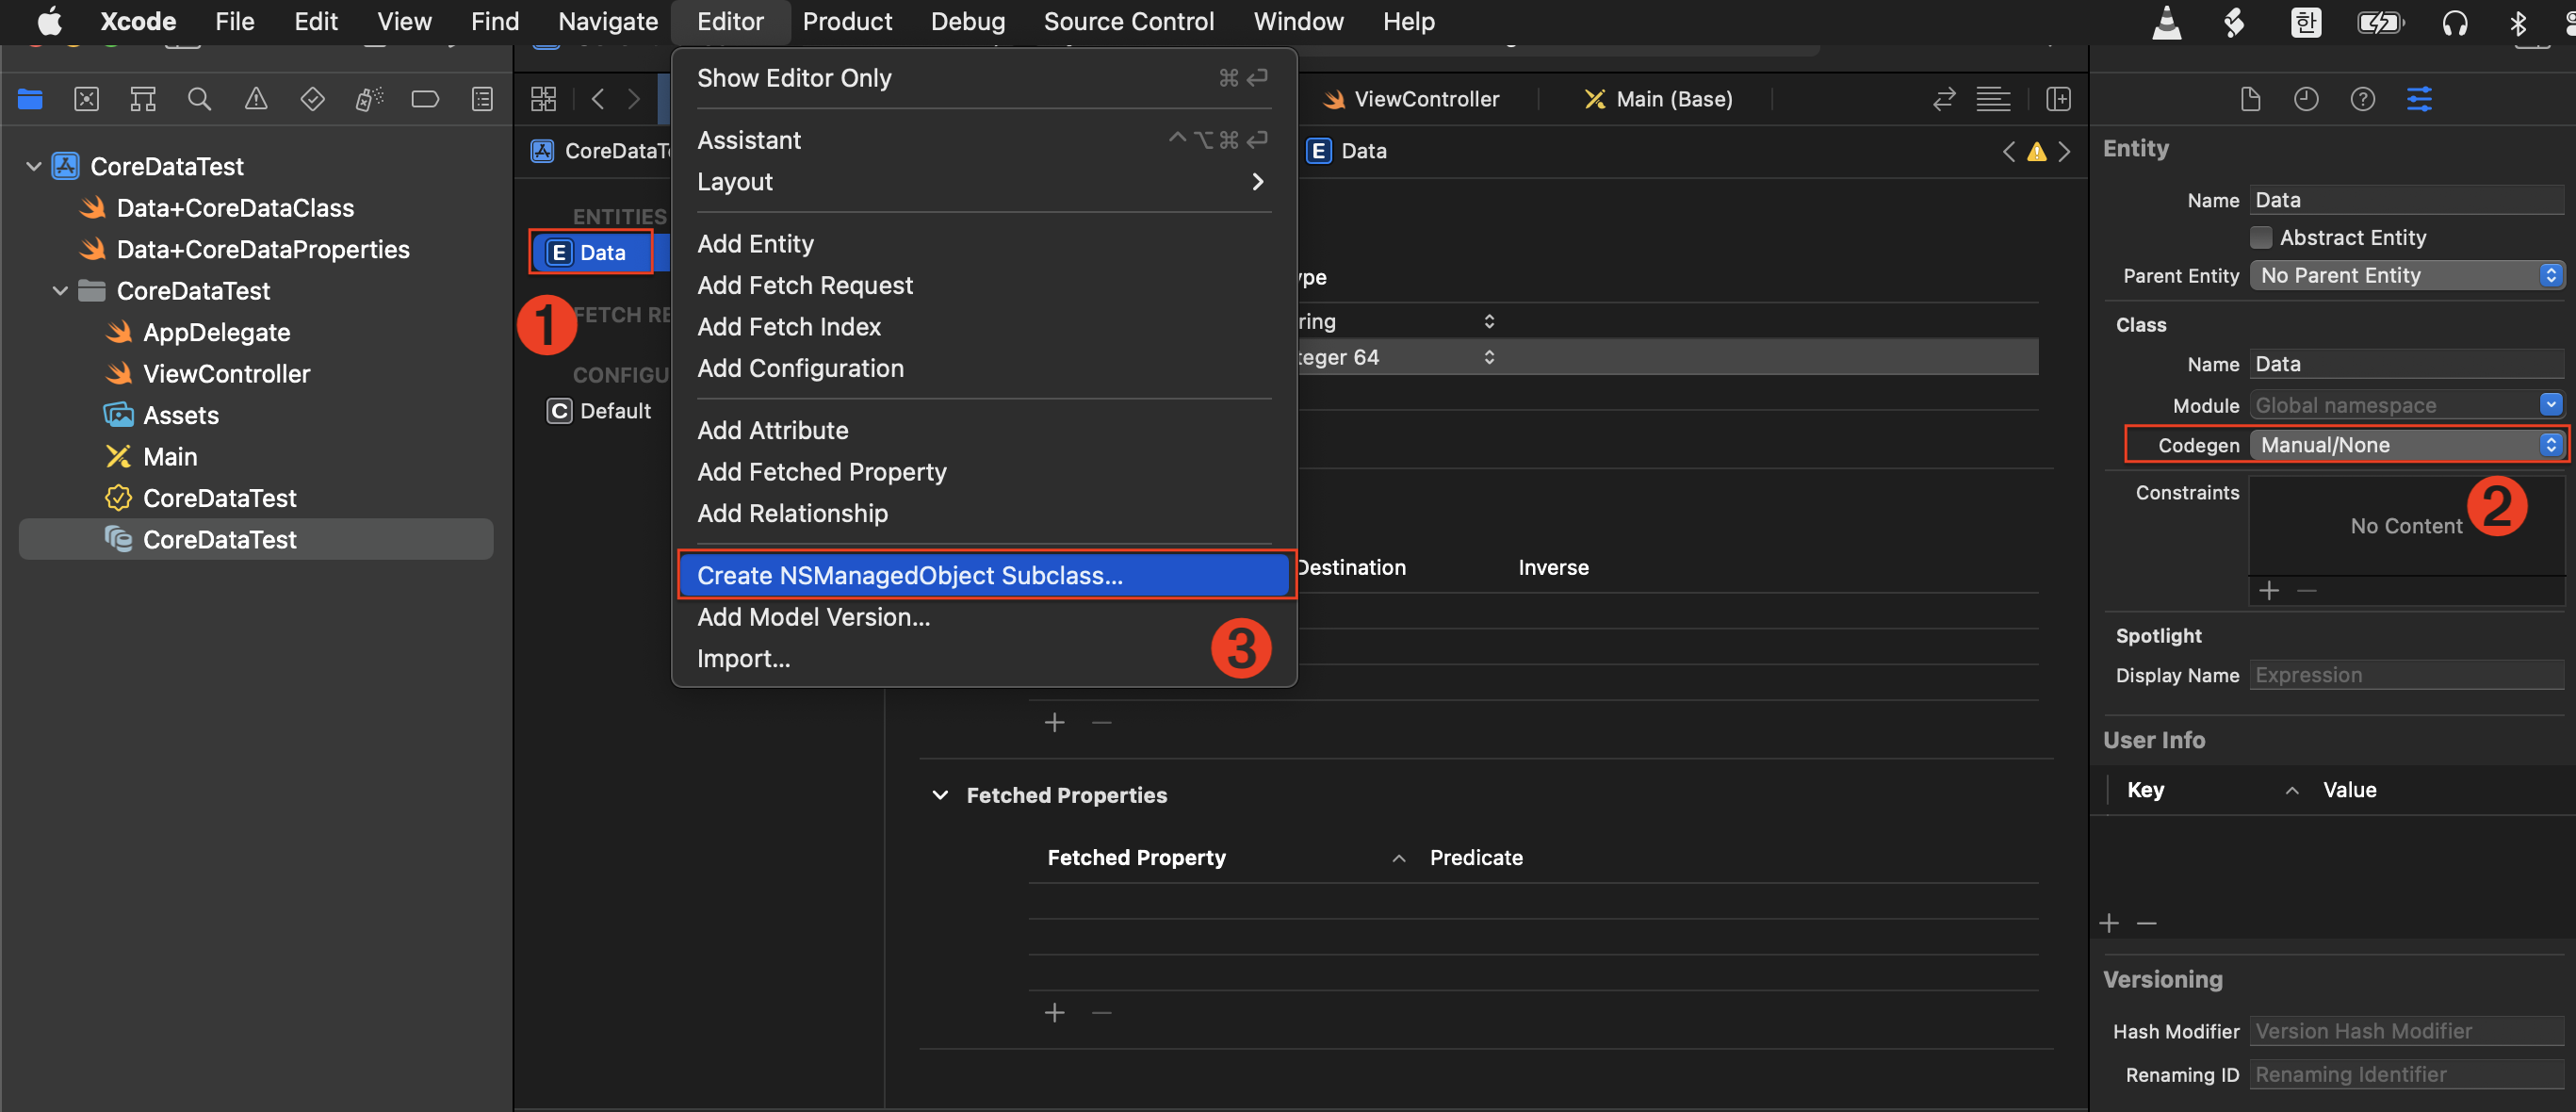Open the Breakpoint navigator icon
Screen dimensions: 2576x1112
(x=425, y=99)
